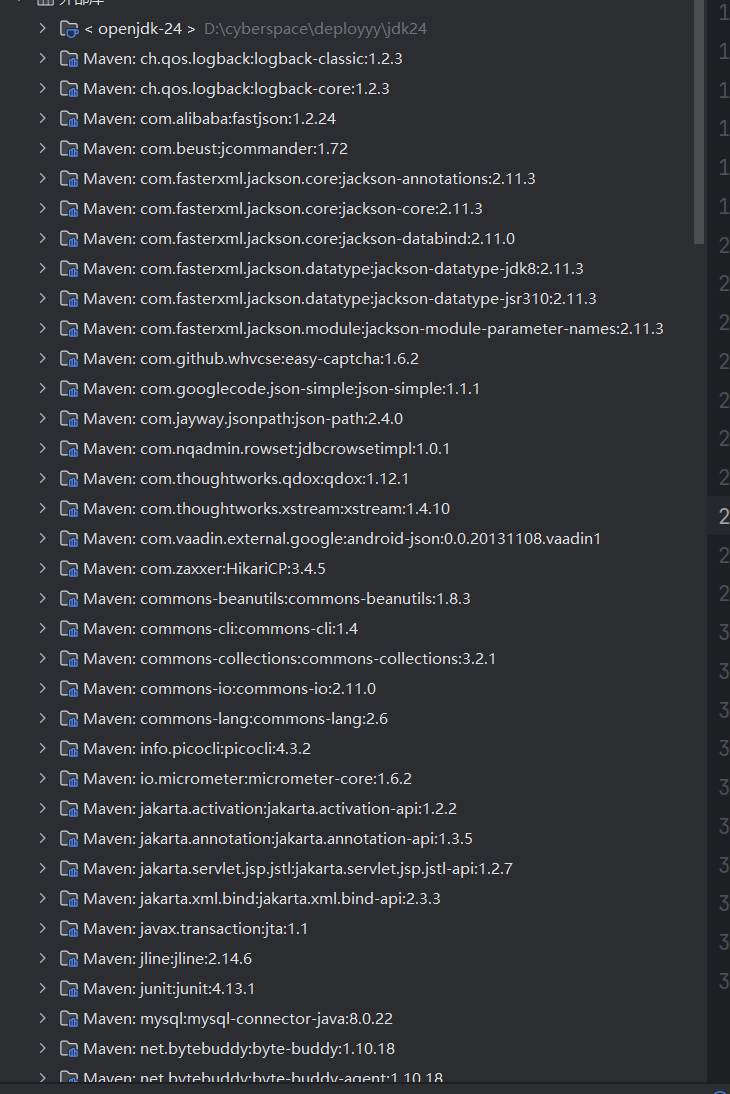Viewport: 730px width, 1094px height.
Task: Click library icon beside easy-captcha:1.6.2
Action: tap(69, 359)
